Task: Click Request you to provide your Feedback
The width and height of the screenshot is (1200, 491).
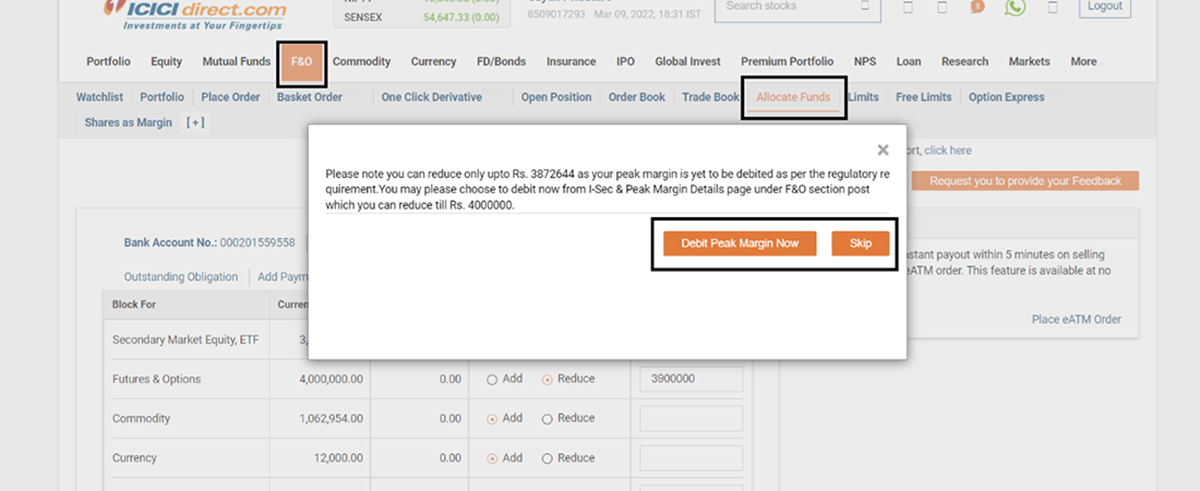Action: (x=1025, y=181)
